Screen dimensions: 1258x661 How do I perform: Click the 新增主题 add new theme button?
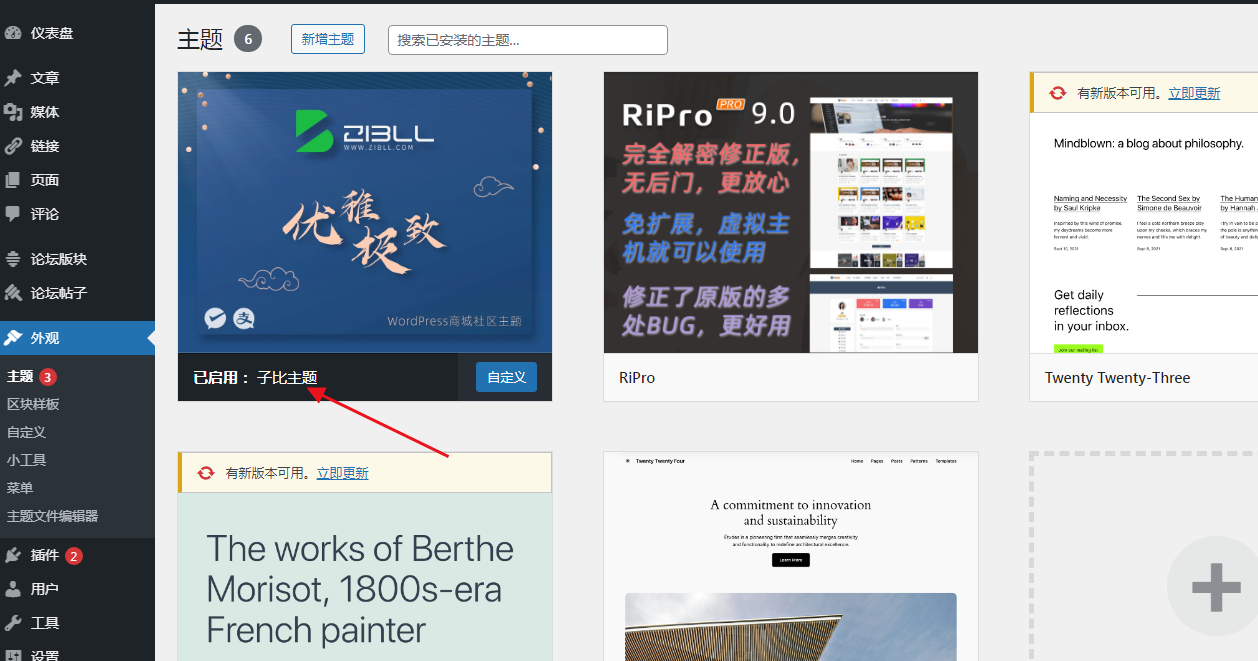point(328,39)
